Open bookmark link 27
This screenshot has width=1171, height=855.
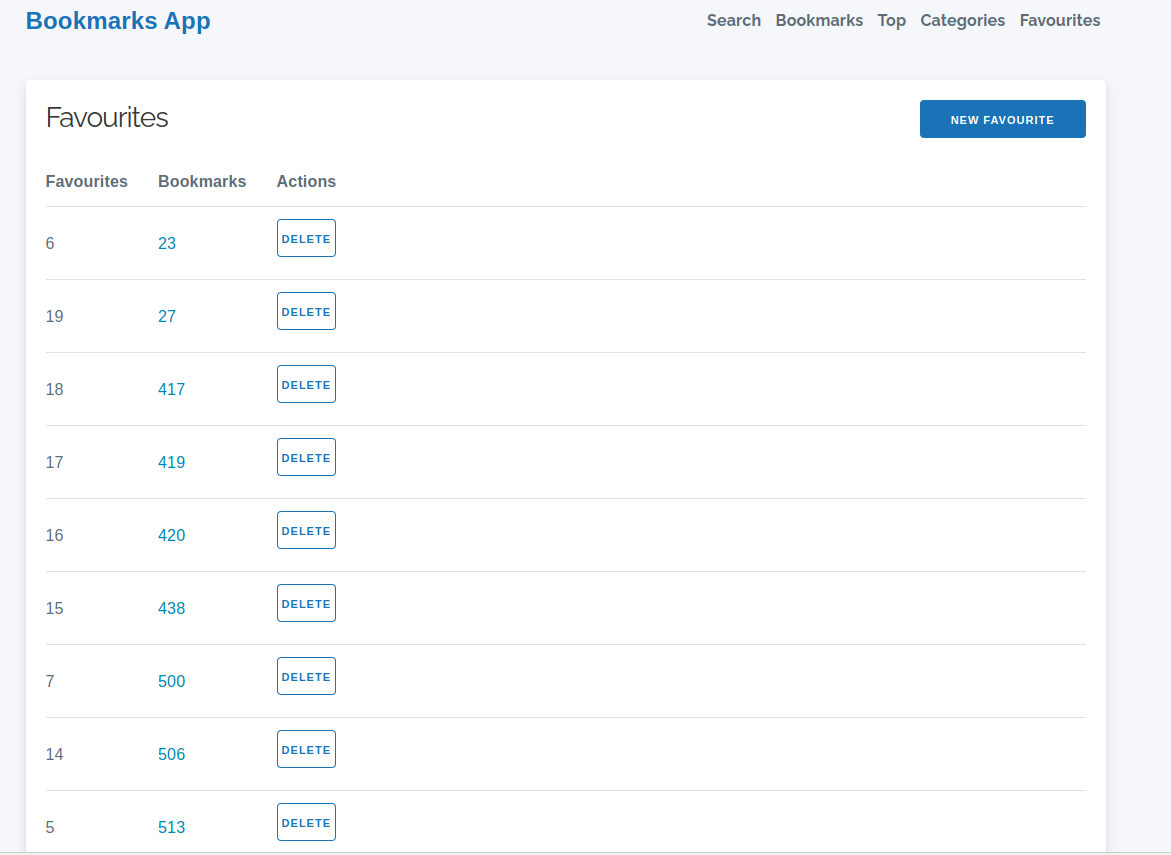(x=167, y=317)
